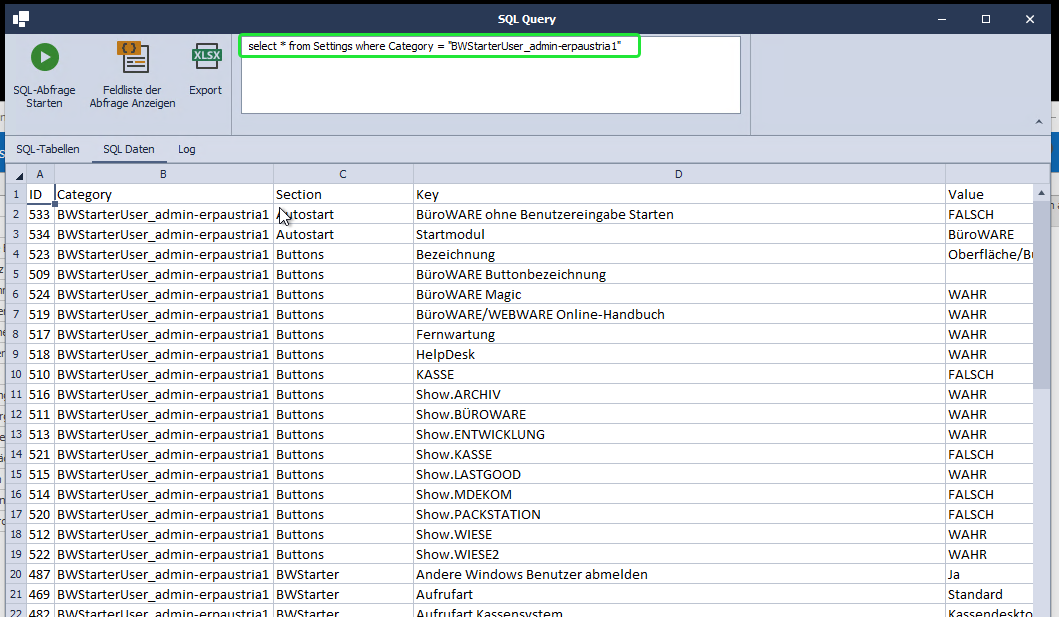The image size is (1059, 617).
Task: Run the query with SQL-Abfrage Starten
Action: (x=45, y=74)
